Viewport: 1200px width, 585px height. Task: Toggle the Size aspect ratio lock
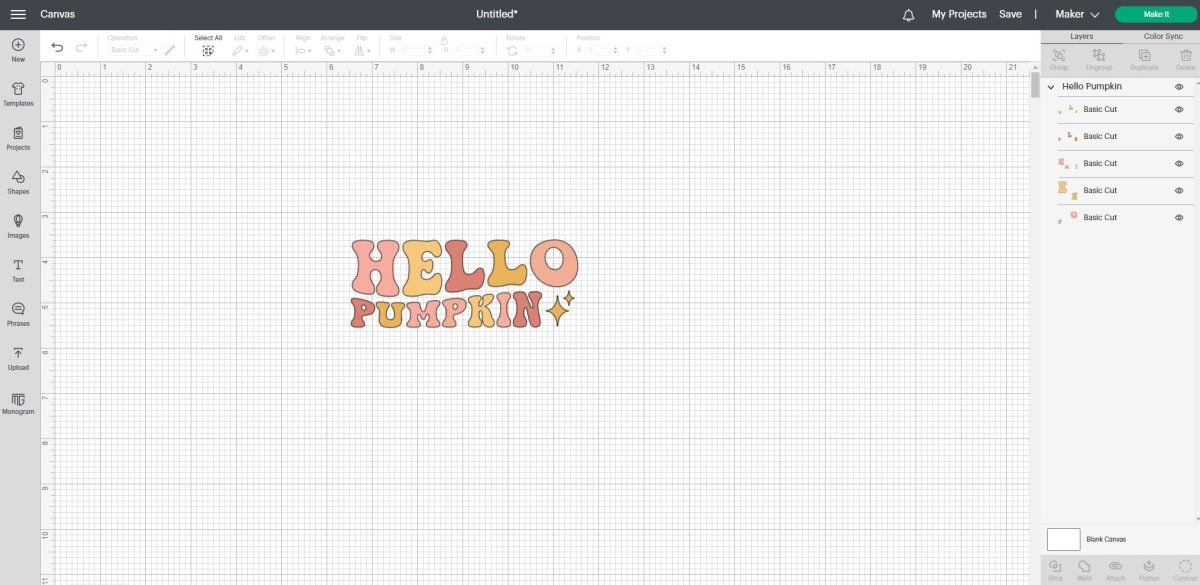[x=444, y=40]
